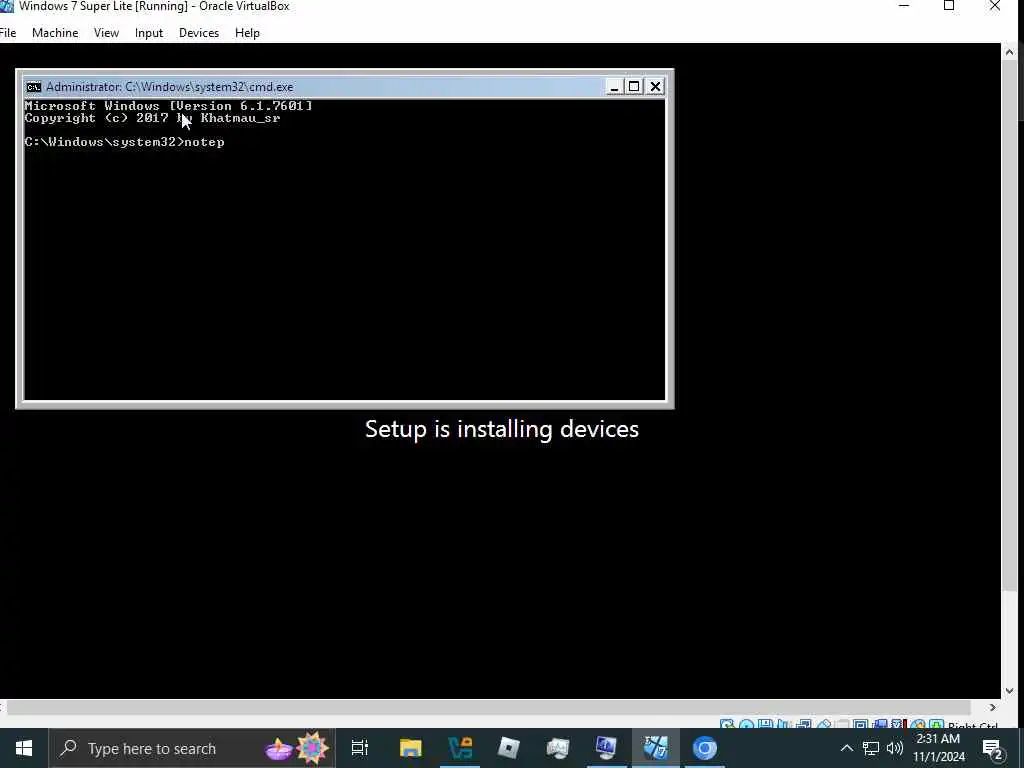Image resolution: width=1024 pixels, height=768 pixels.
Task: Close the Administrator cmd.exe window
Action: (655, 87)
